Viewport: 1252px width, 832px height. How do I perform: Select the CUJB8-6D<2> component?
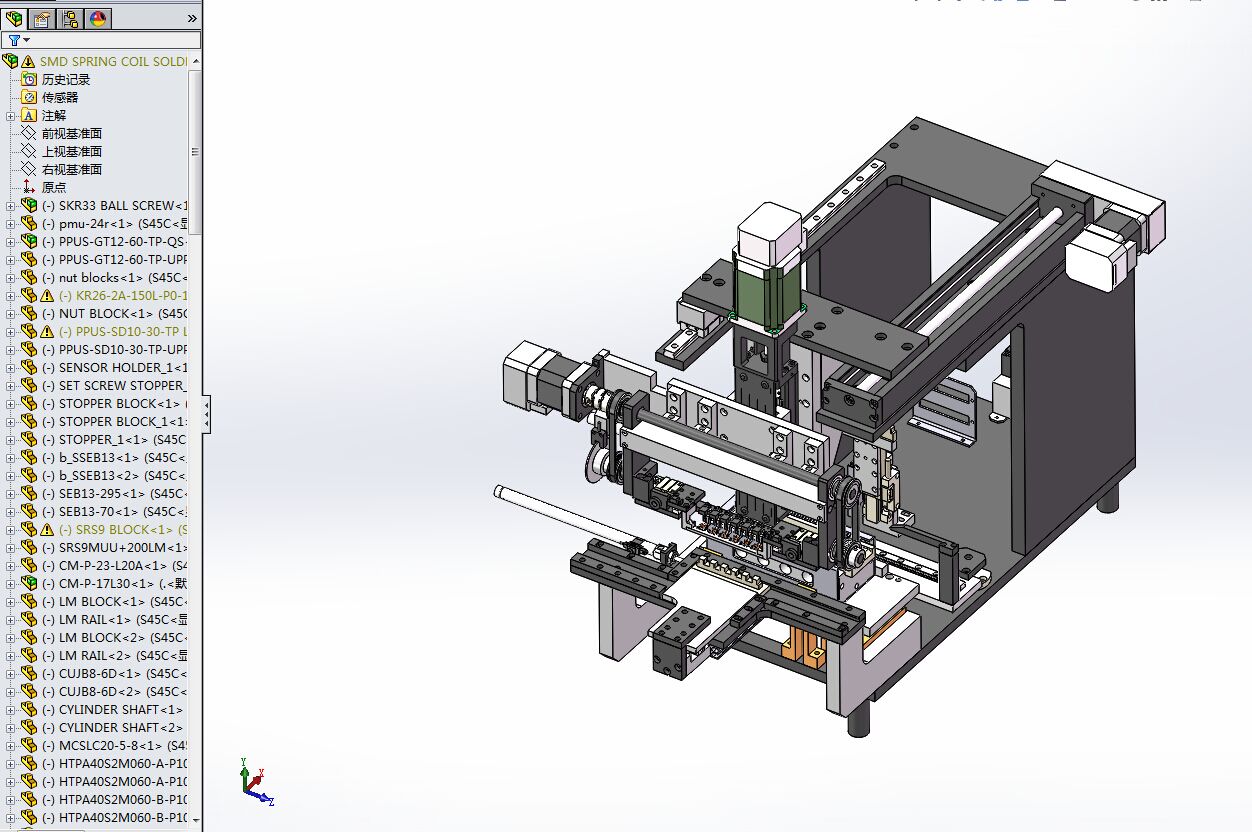(x=115, y=691)
